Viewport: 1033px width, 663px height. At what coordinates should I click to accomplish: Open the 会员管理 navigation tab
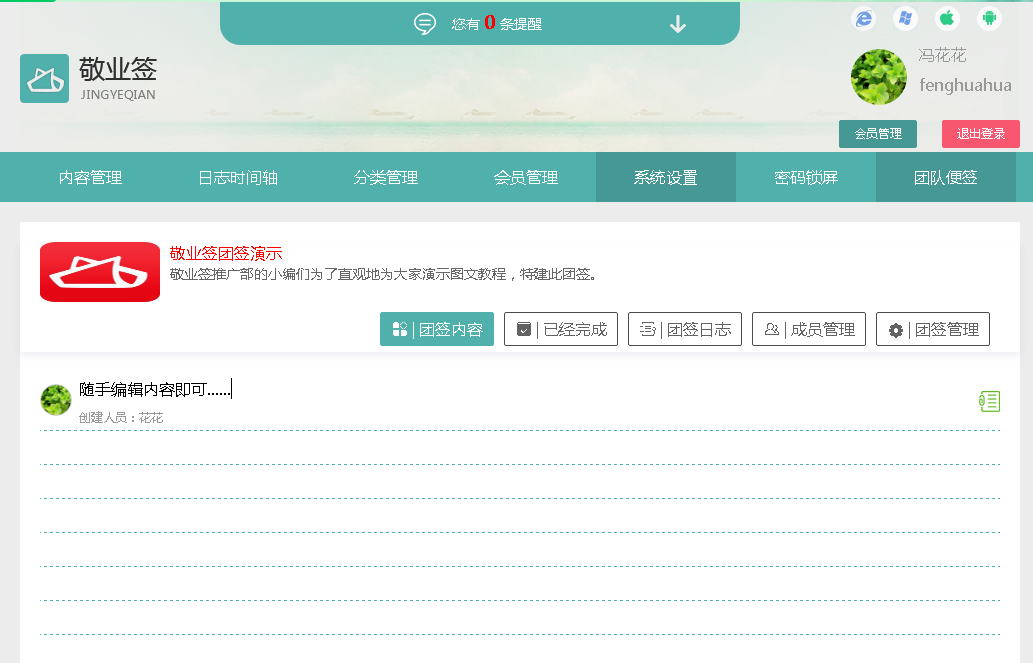click(526, 177)
